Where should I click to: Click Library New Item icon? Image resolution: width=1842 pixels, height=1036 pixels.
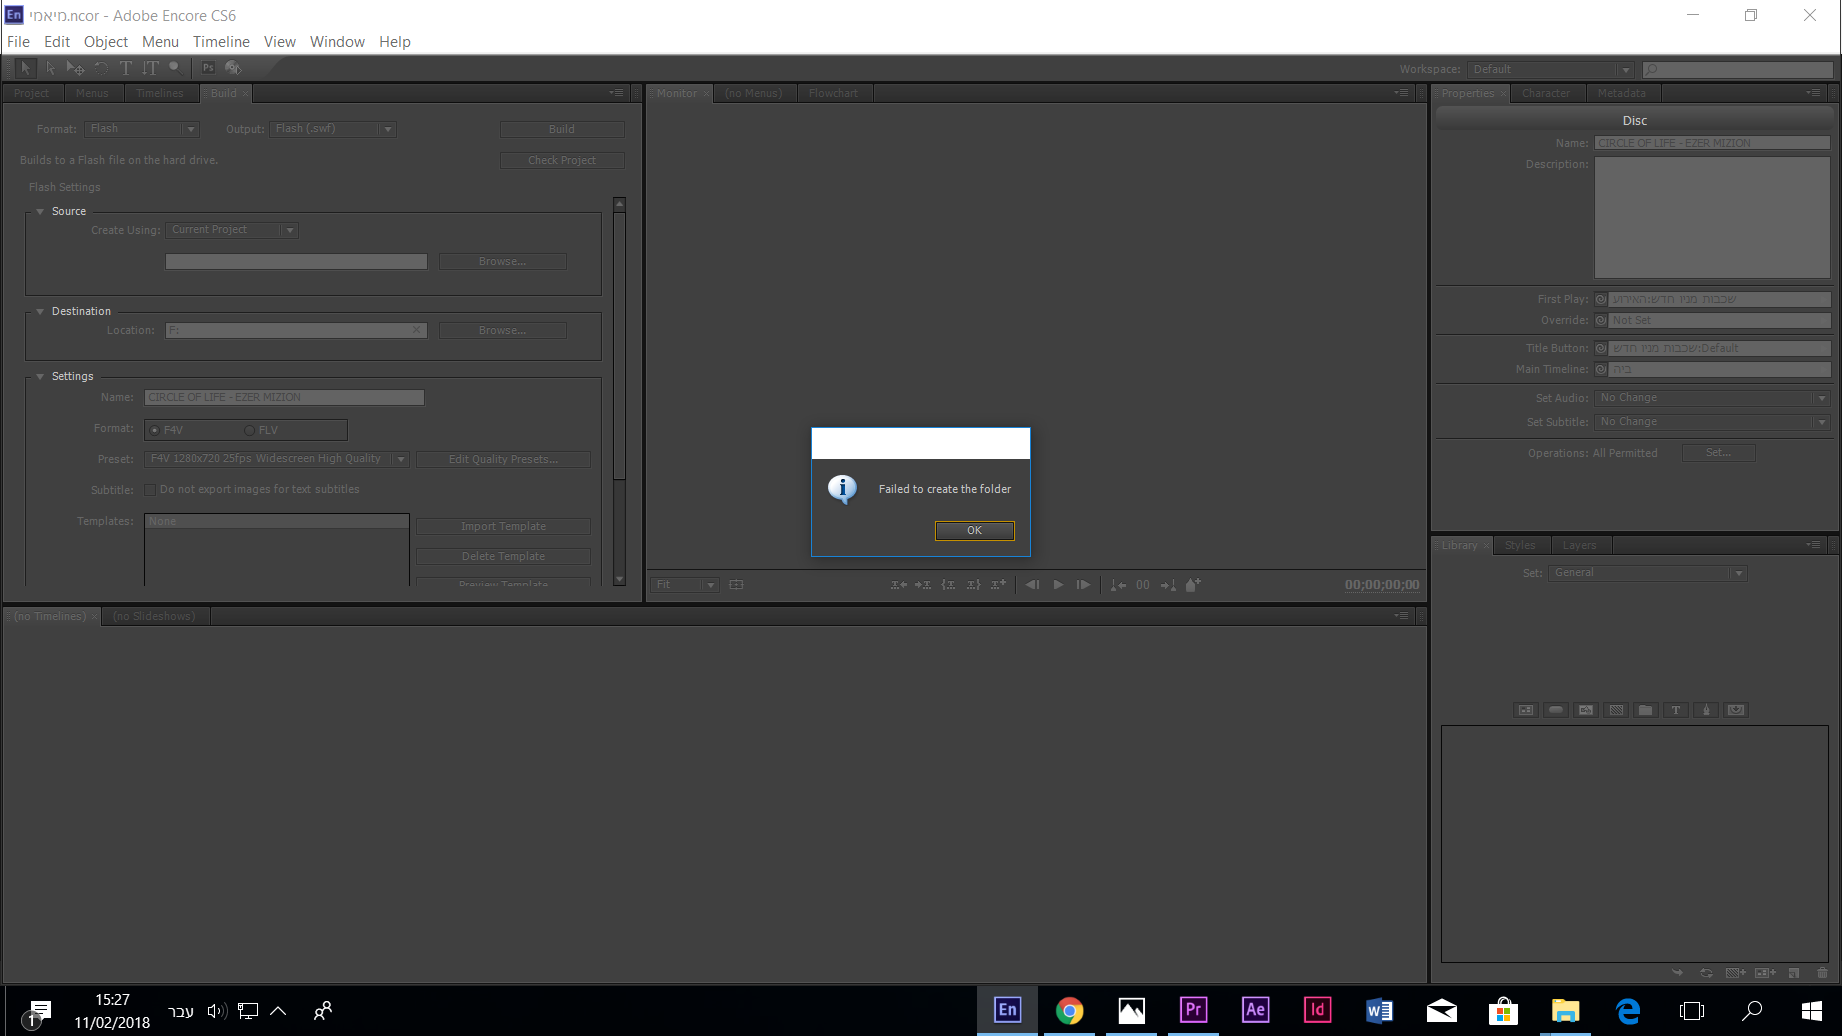tap(1794, 973)
